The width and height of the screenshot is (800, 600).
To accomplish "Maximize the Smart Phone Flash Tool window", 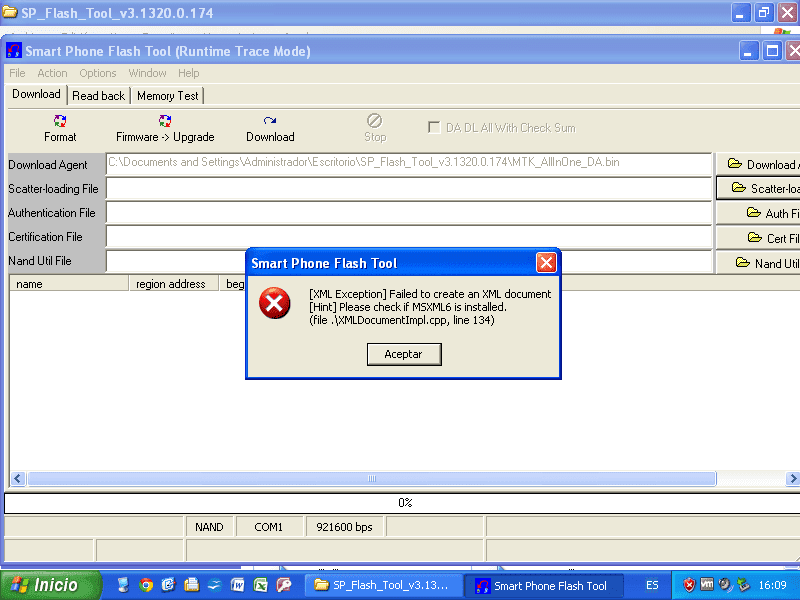I will click(772, 51).
